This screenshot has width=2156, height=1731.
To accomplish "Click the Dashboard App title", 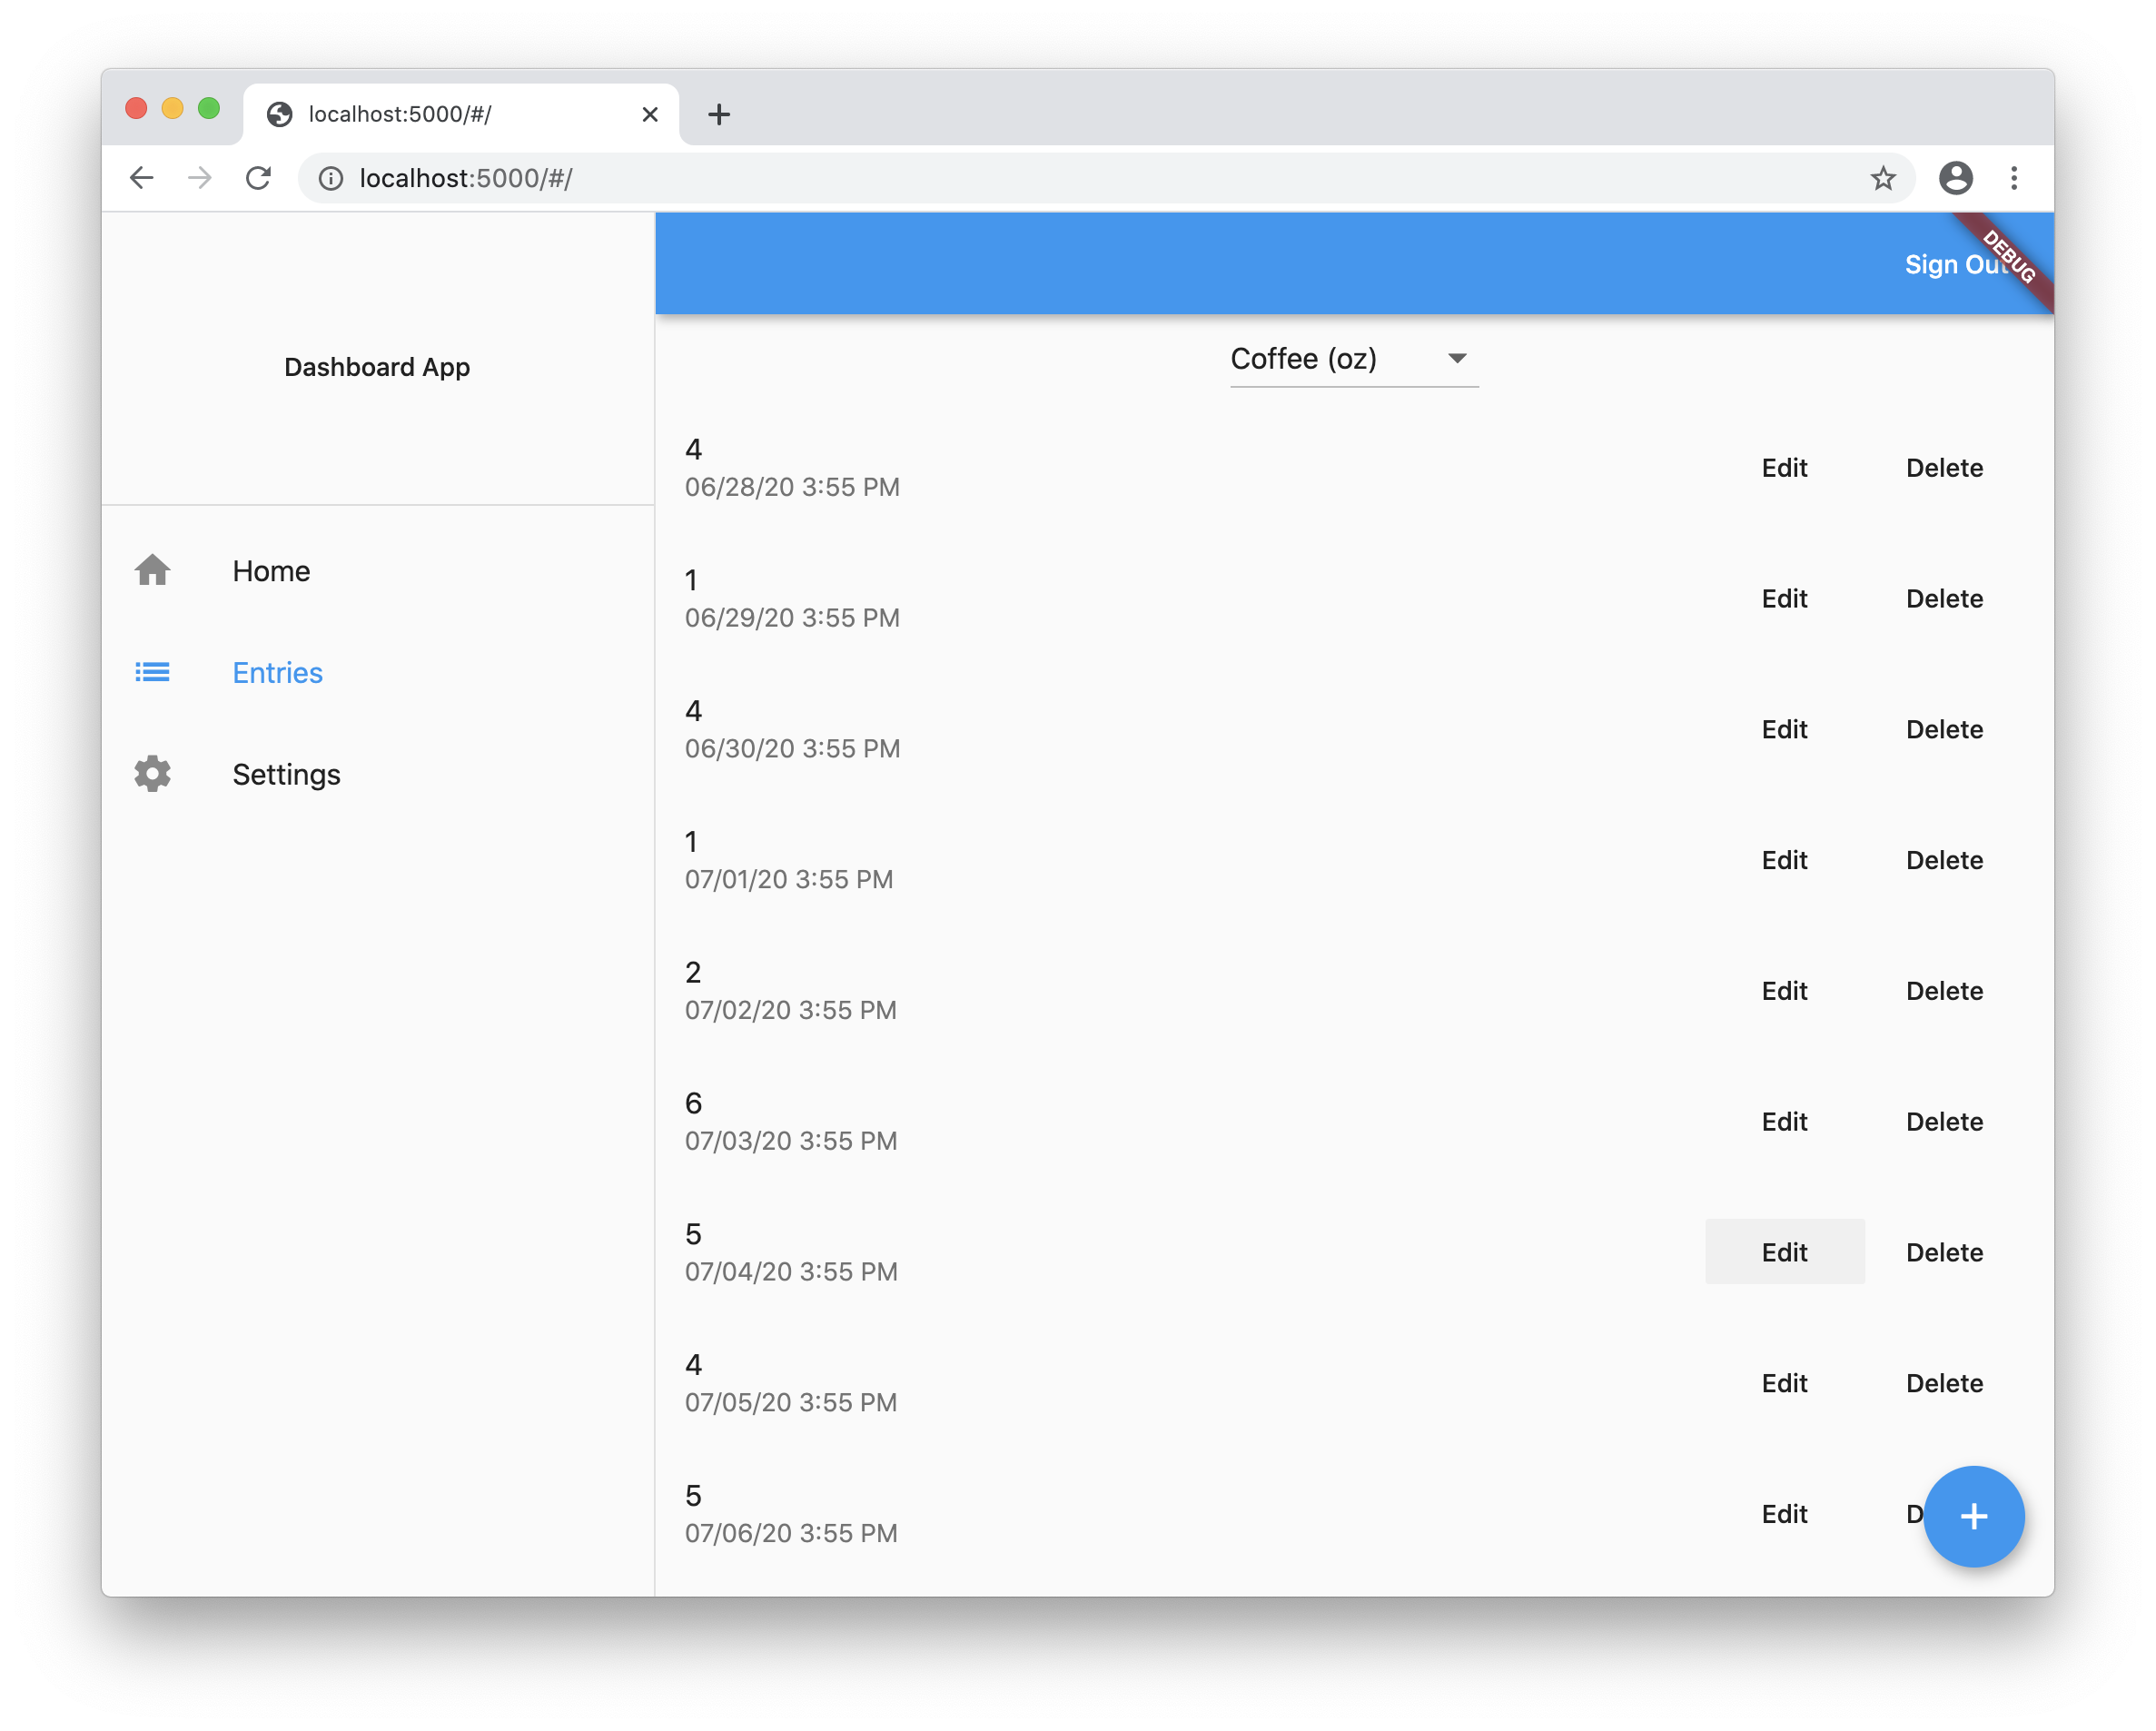I will coord(377,367).
